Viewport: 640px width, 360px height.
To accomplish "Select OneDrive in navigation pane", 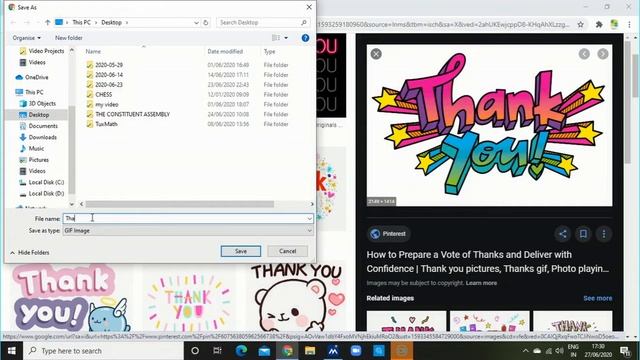I will click(x=32, y=77).
